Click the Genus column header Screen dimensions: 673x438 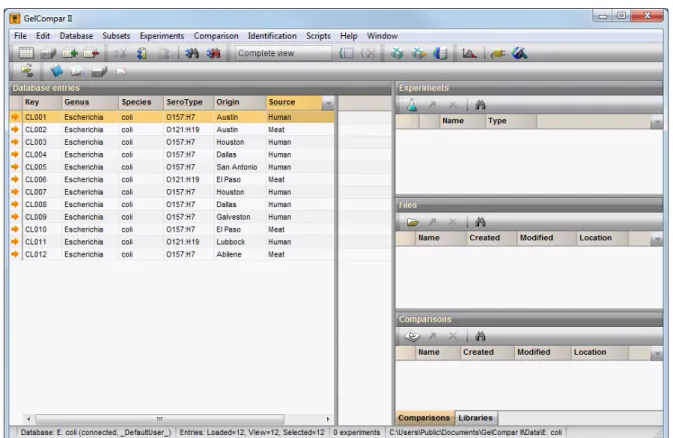pos(89,102)
